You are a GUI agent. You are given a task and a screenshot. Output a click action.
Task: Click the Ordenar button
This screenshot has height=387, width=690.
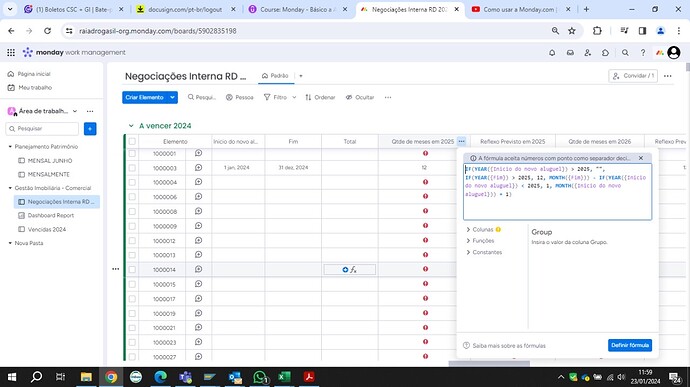coord(320,97)
